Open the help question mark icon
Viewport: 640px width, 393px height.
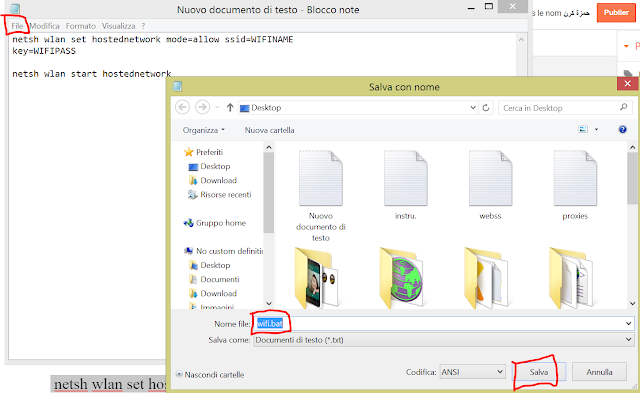pos(622,129)
